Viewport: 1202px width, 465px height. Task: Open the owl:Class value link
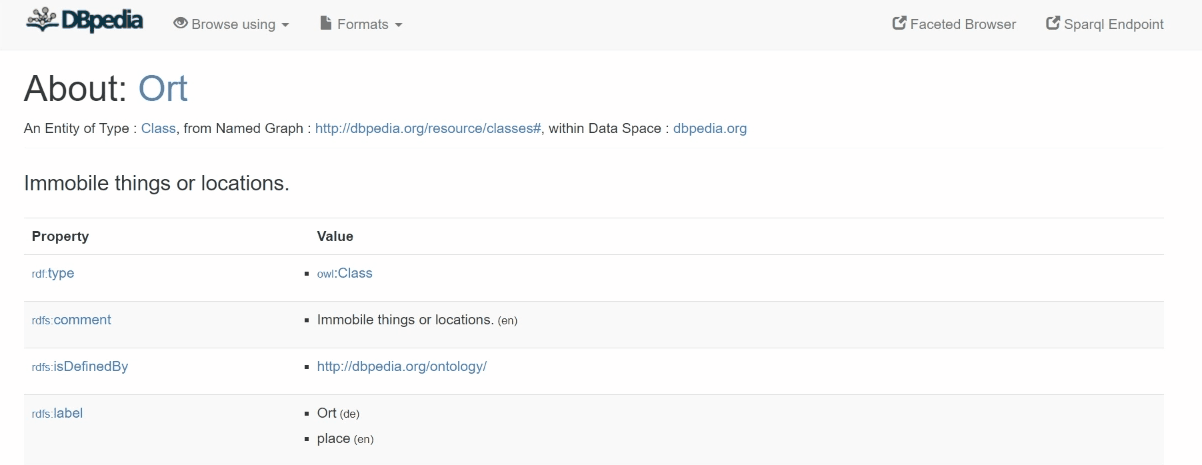coord(344,273)
